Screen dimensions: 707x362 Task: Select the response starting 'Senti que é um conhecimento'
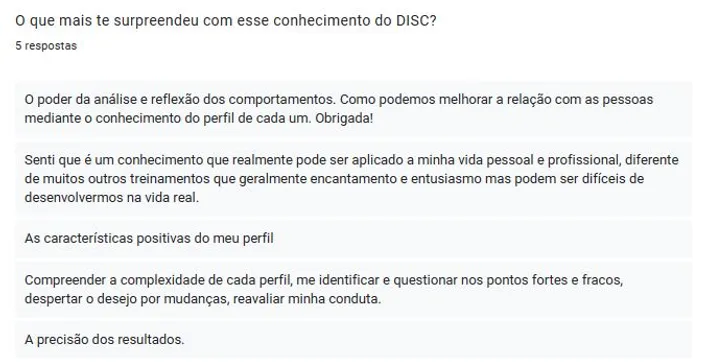point(354,179)
